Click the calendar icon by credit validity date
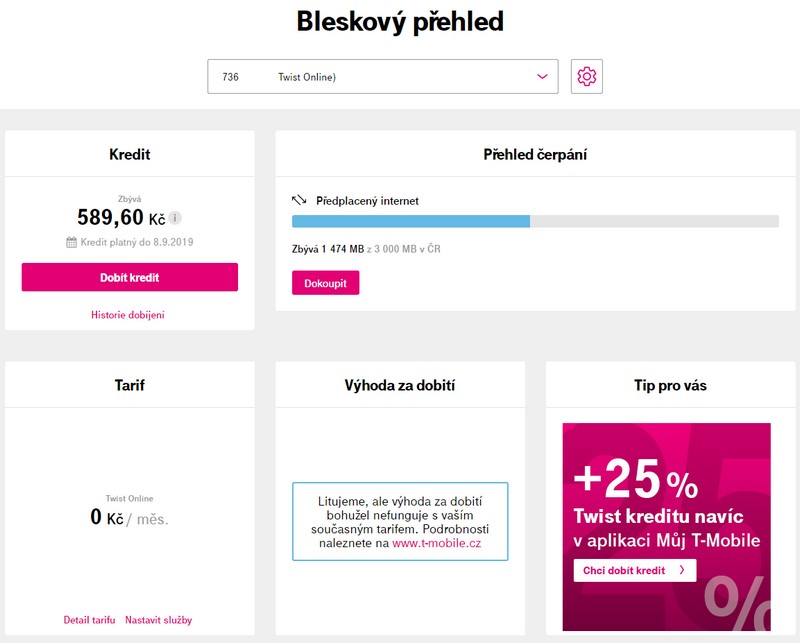 tap(71, 242)
